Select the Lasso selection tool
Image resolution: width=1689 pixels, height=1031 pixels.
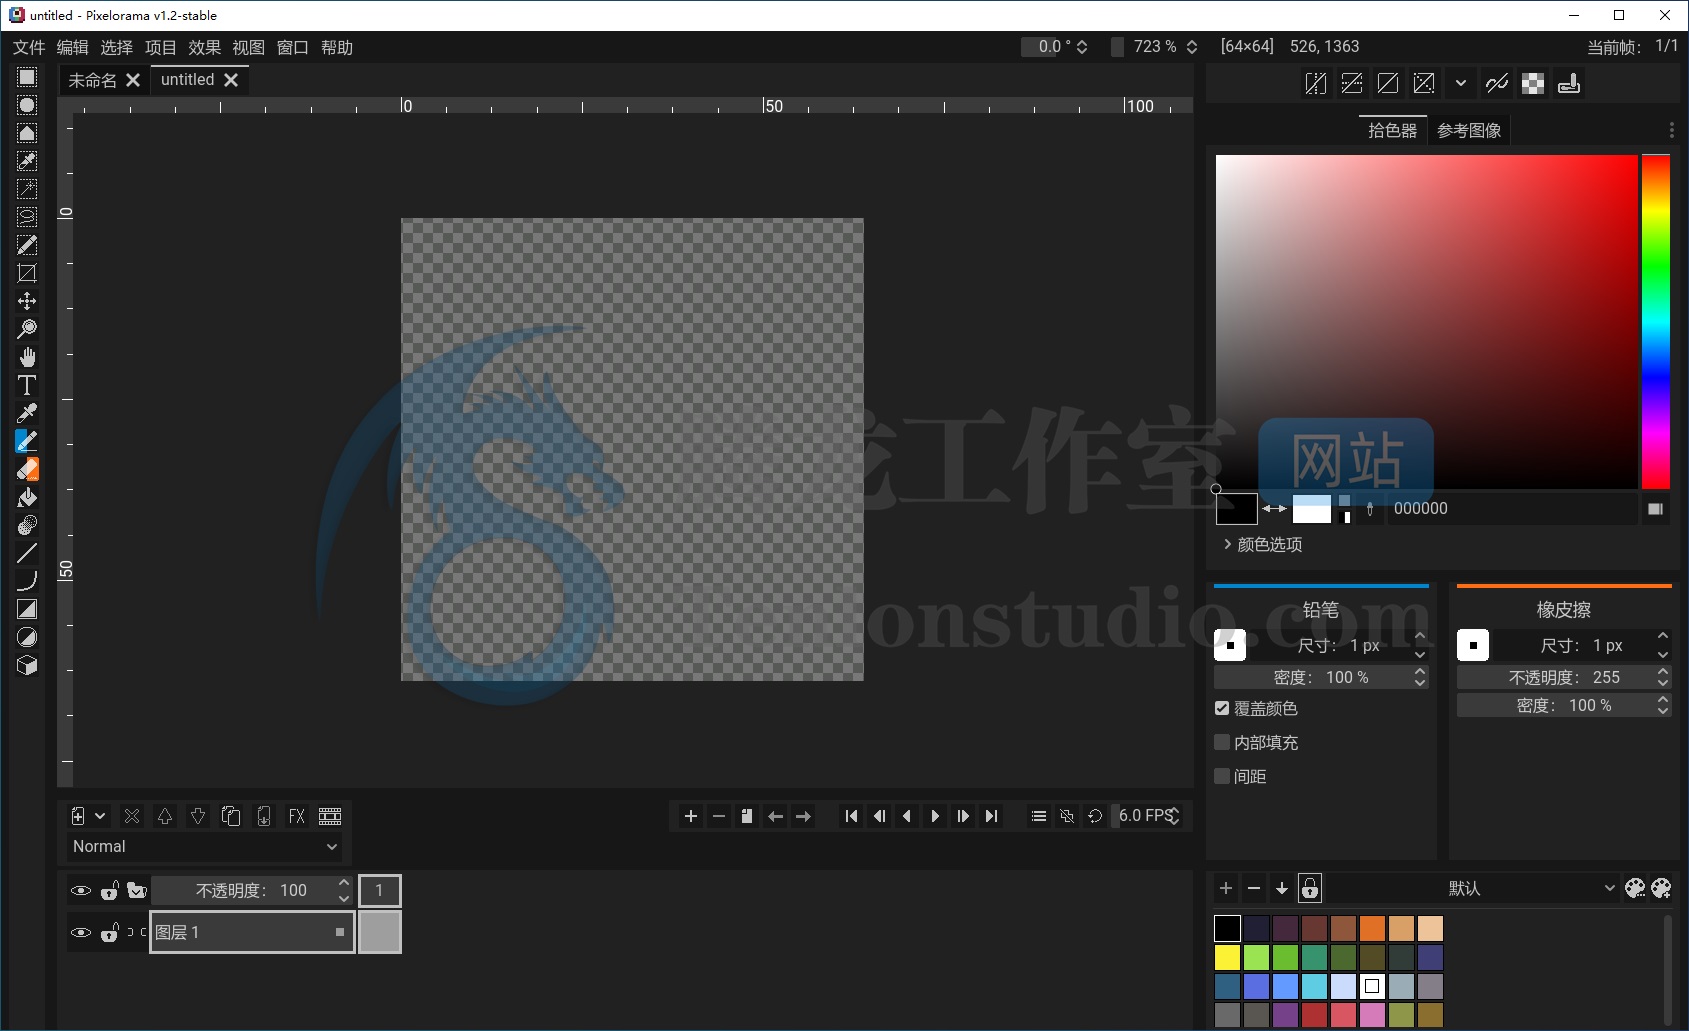[27, 217]
